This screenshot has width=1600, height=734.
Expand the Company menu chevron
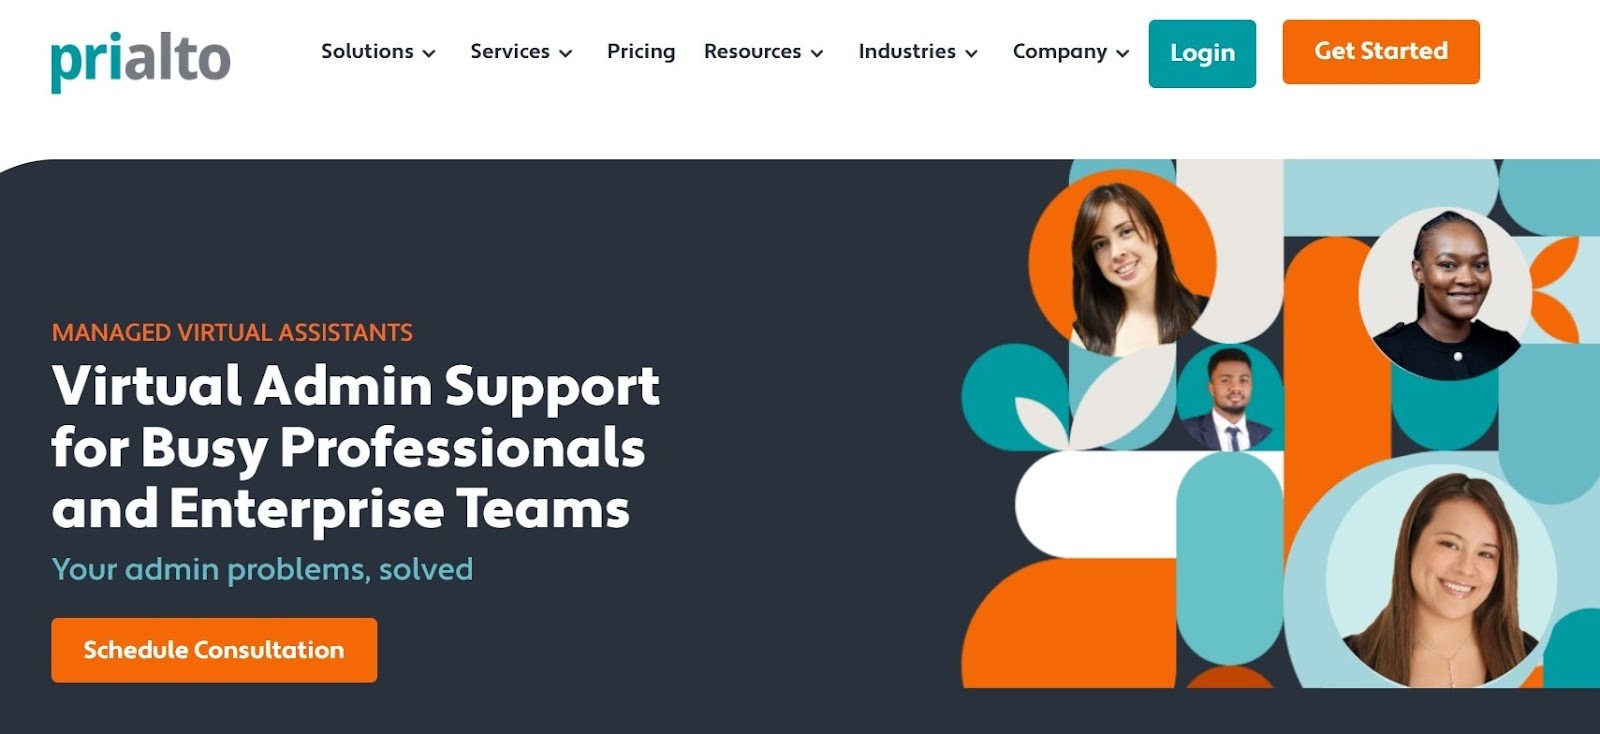1122,53
